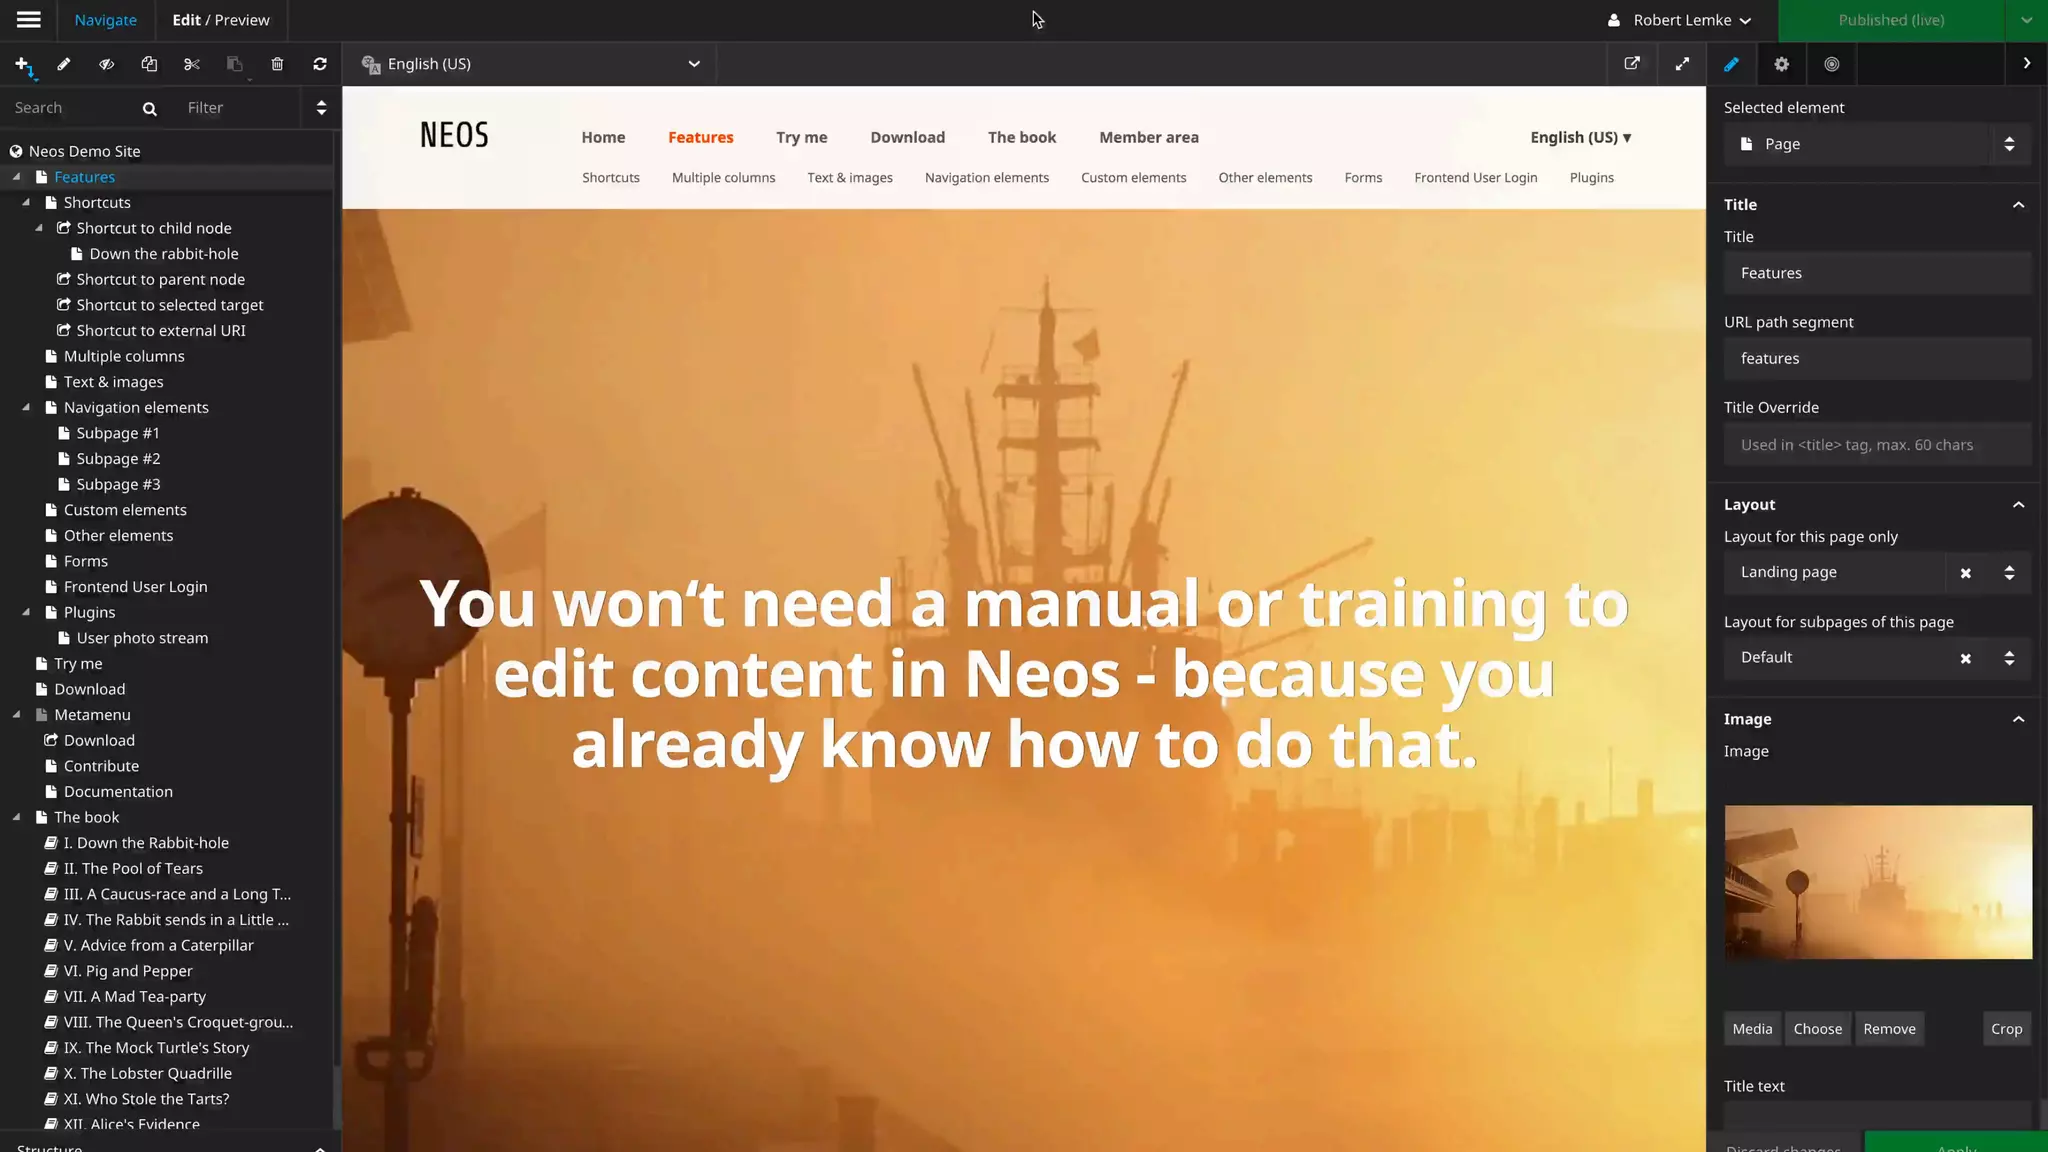
Task: Open the Download menu item on site
Action: [x=907, y=138]
